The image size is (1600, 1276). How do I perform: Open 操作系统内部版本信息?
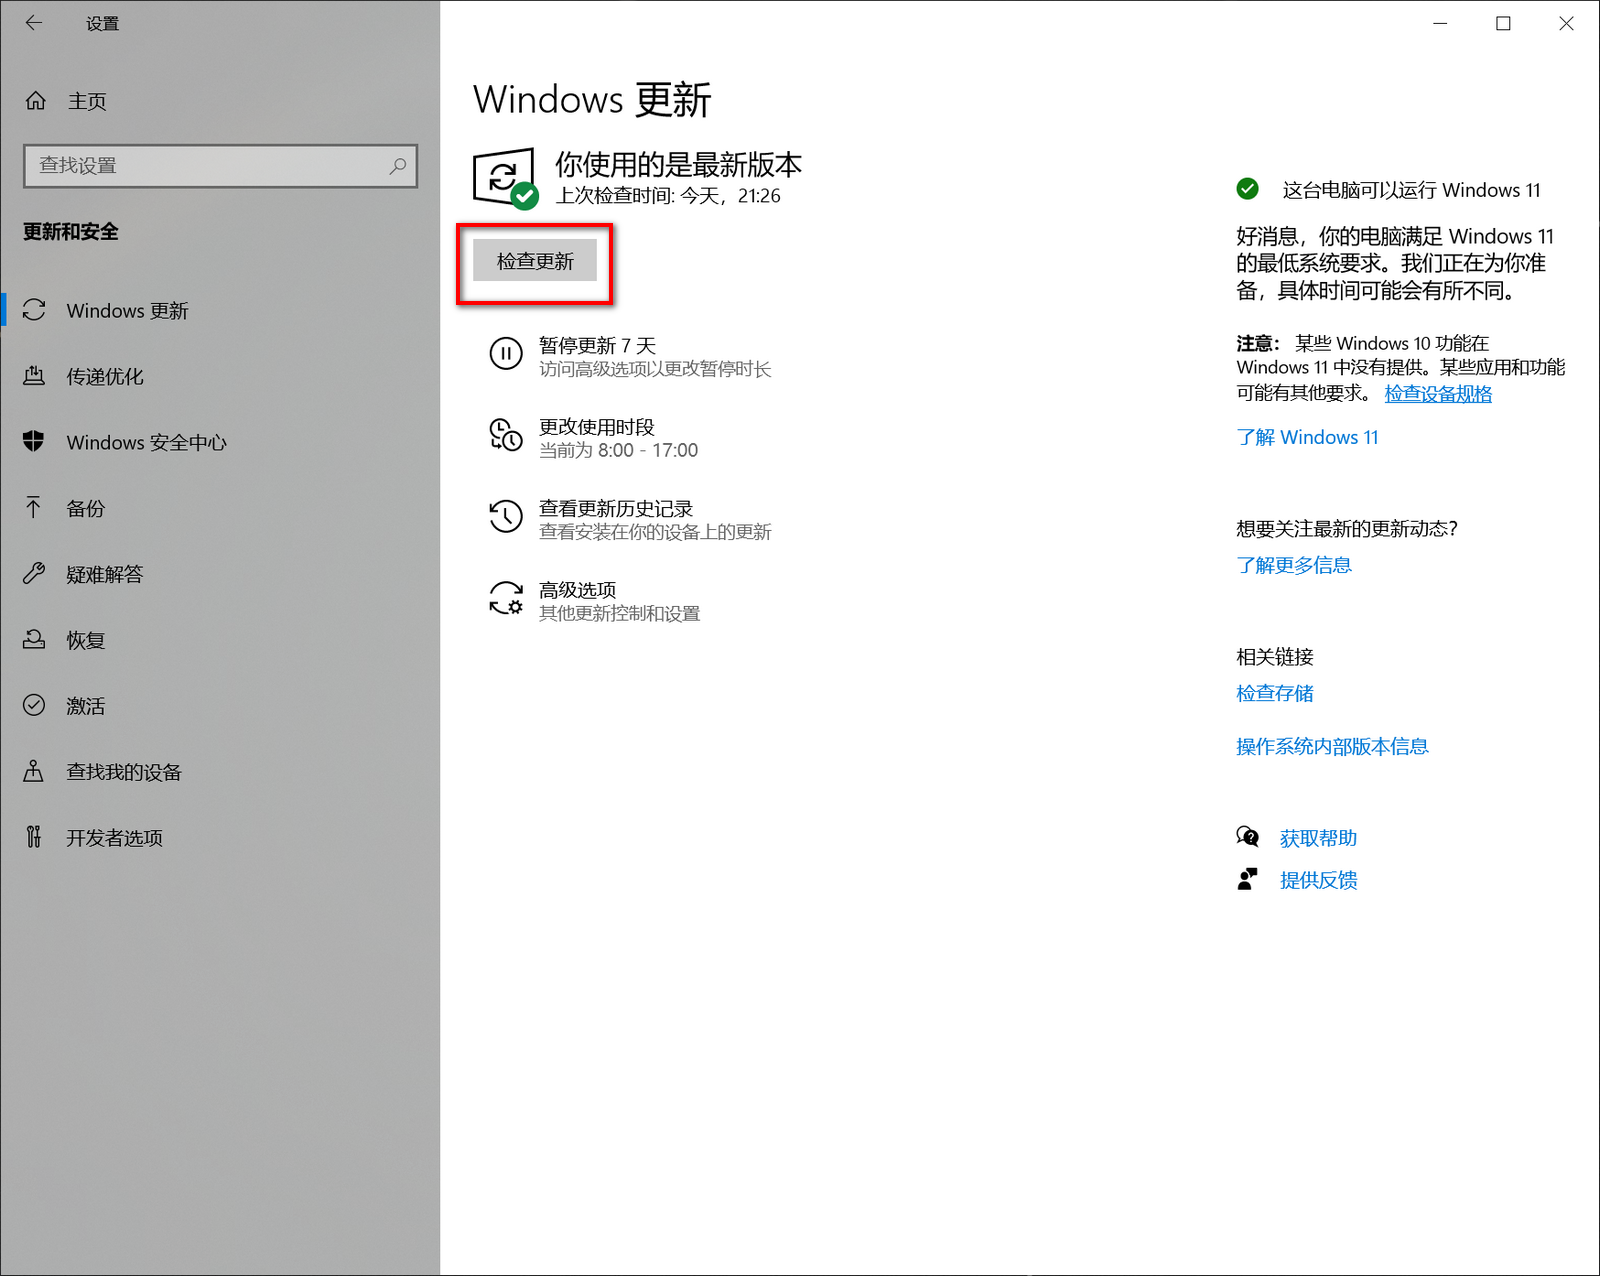point(1332,746)
